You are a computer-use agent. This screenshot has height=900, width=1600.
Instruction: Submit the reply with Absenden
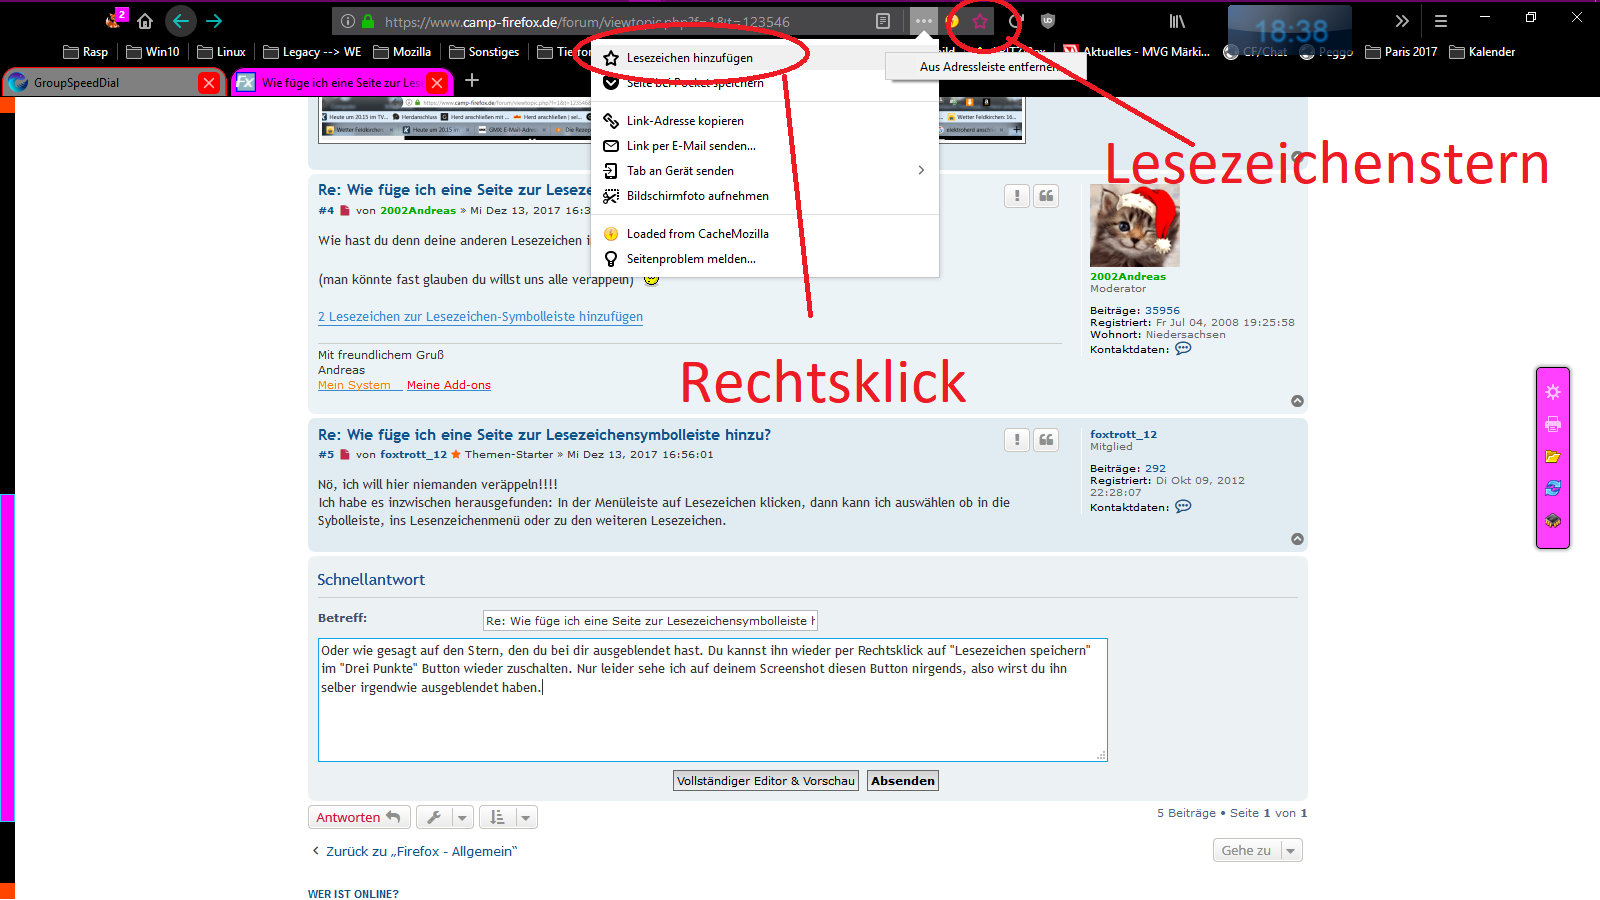[x=903, y=781]
